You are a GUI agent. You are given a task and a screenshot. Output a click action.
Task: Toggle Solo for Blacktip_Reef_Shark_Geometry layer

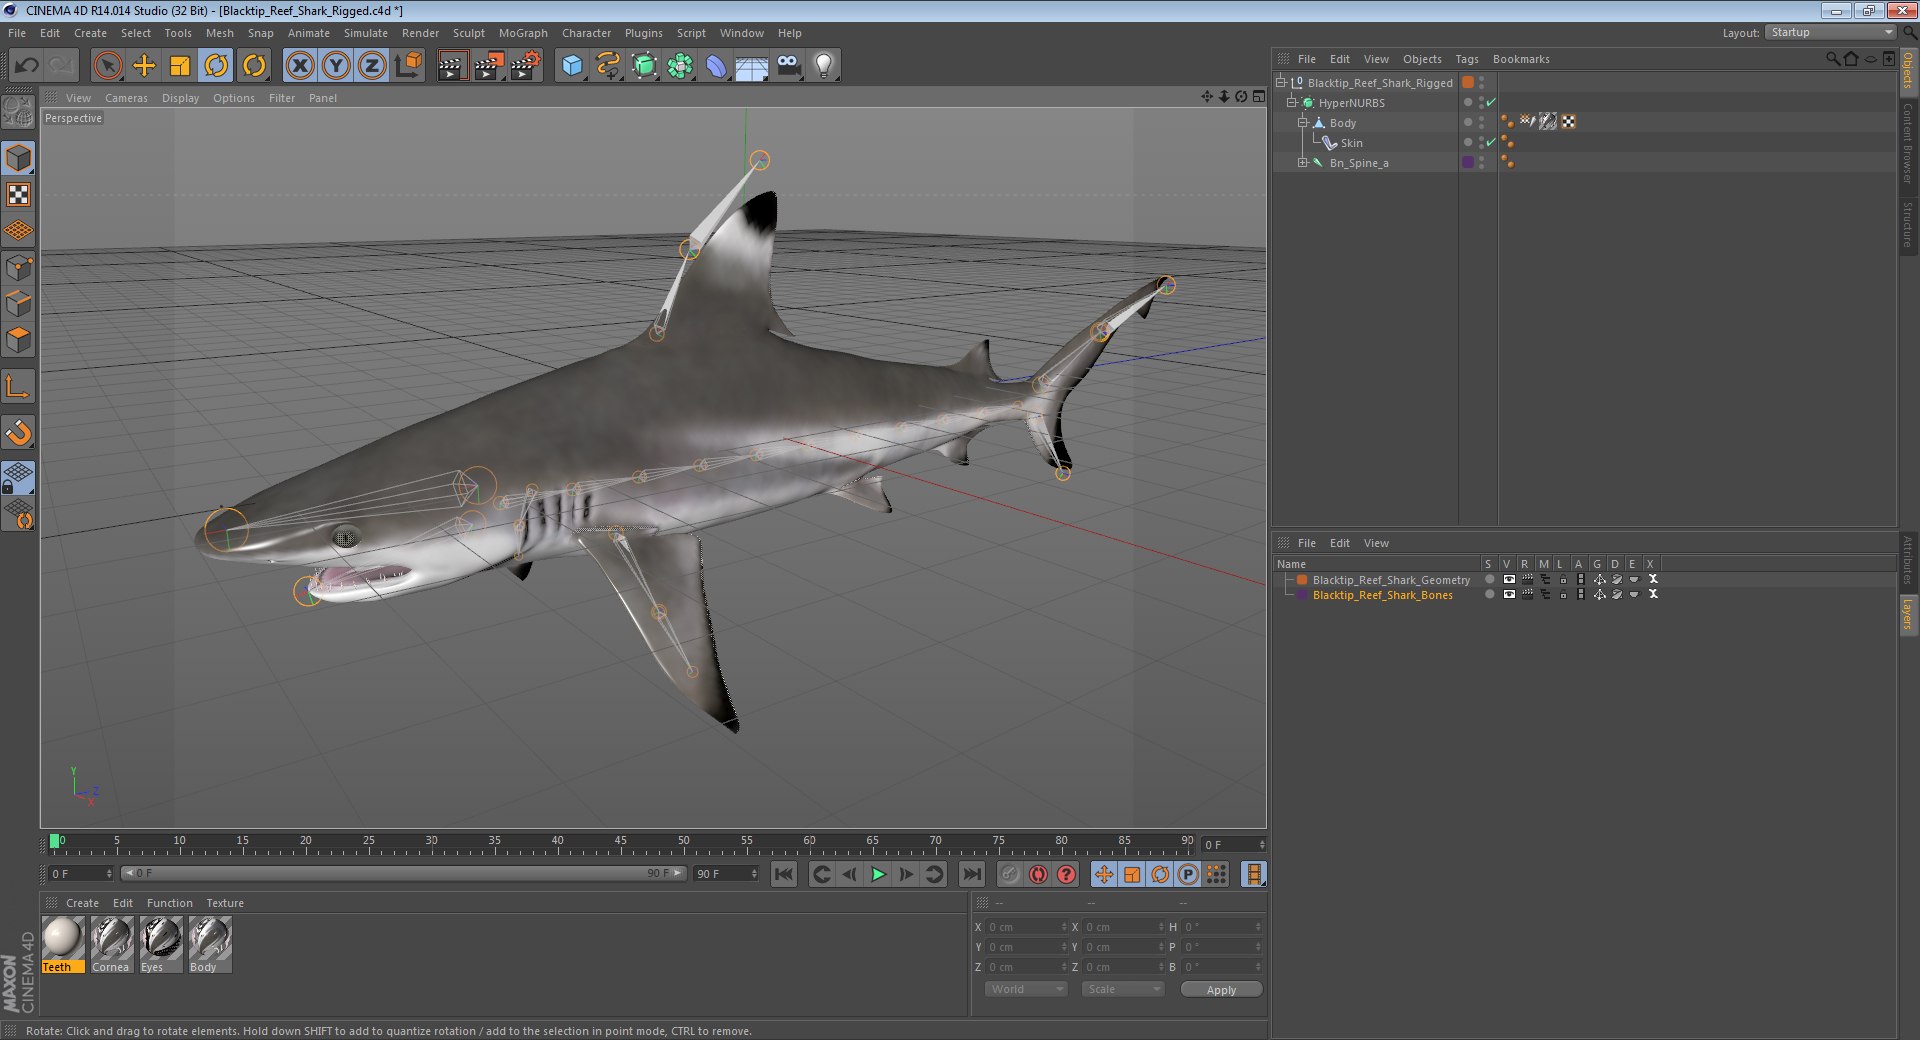pos(1489,579)
